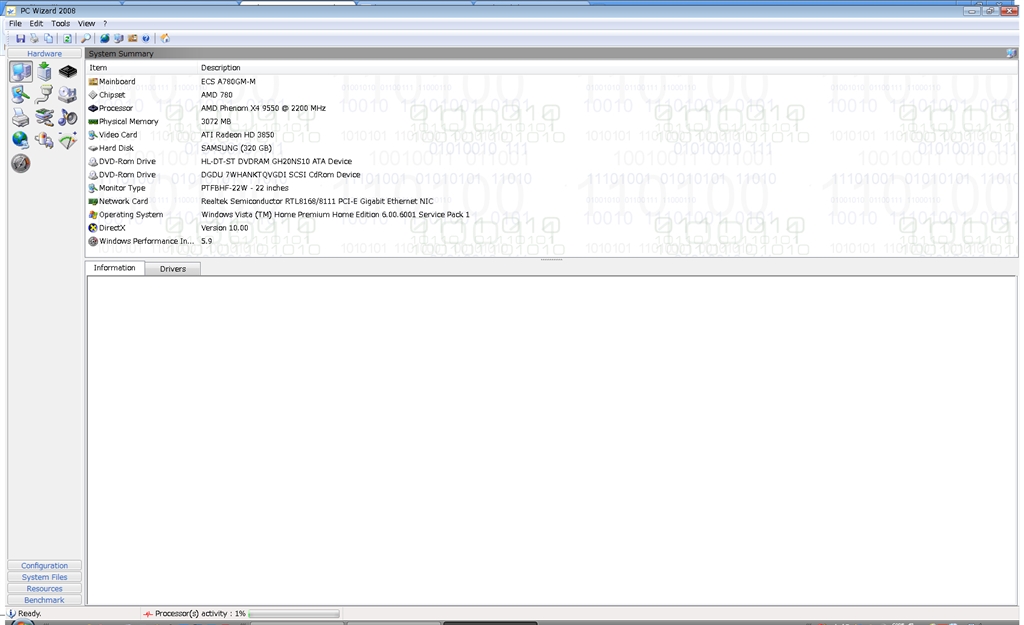
Task: Click the 'Processor(s) activity : 1%' status text
Action: tap(200, 614)
